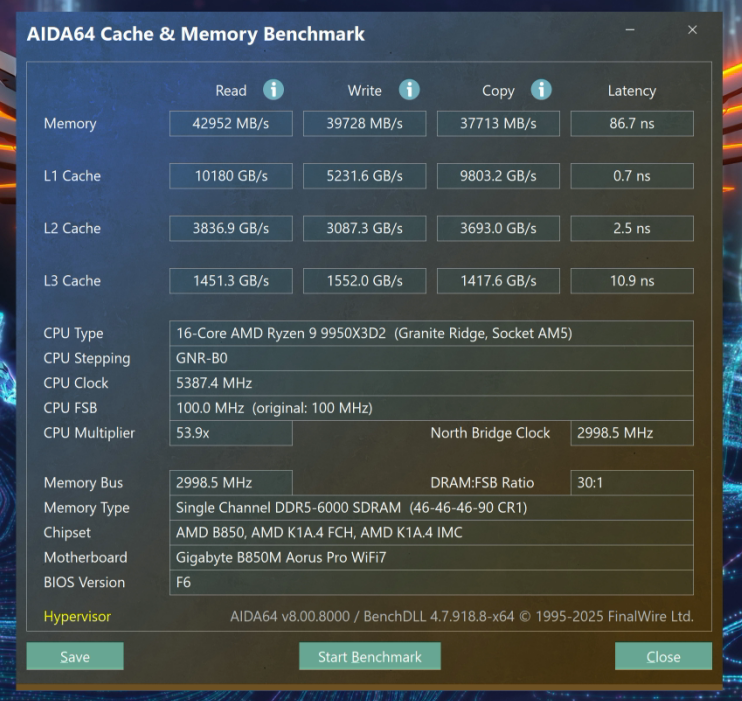742x701 pixels.
Task: Select the Memory read value 42952 MB/s
Action: pyautogui.click(x=231, y=124)
